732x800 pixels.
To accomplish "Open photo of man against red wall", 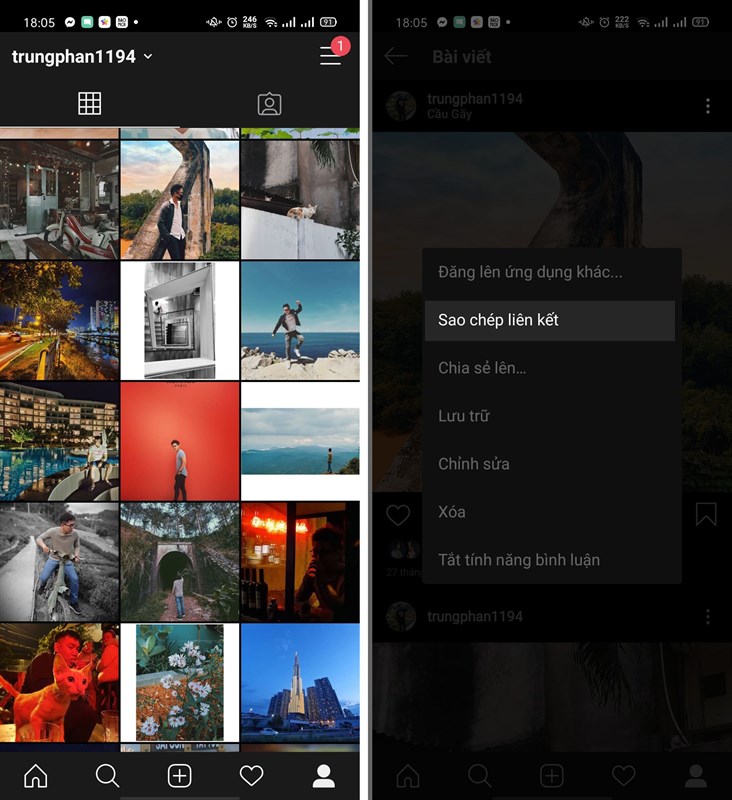I will [180, 441].
